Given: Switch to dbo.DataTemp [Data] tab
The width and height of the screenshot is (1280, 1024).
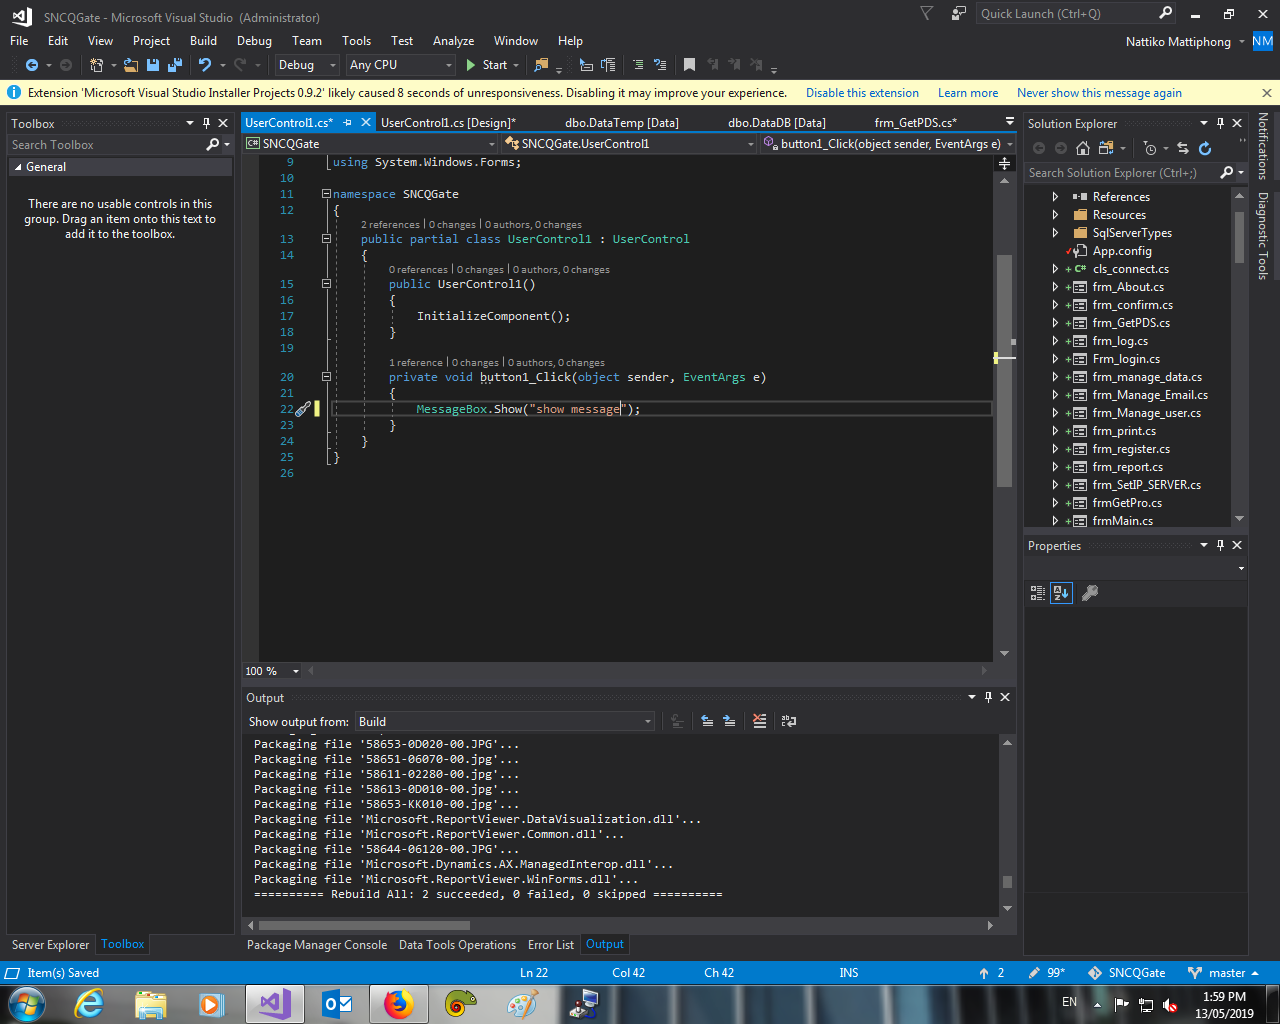Looking at the screenshot, I should (x=622, y=123).
